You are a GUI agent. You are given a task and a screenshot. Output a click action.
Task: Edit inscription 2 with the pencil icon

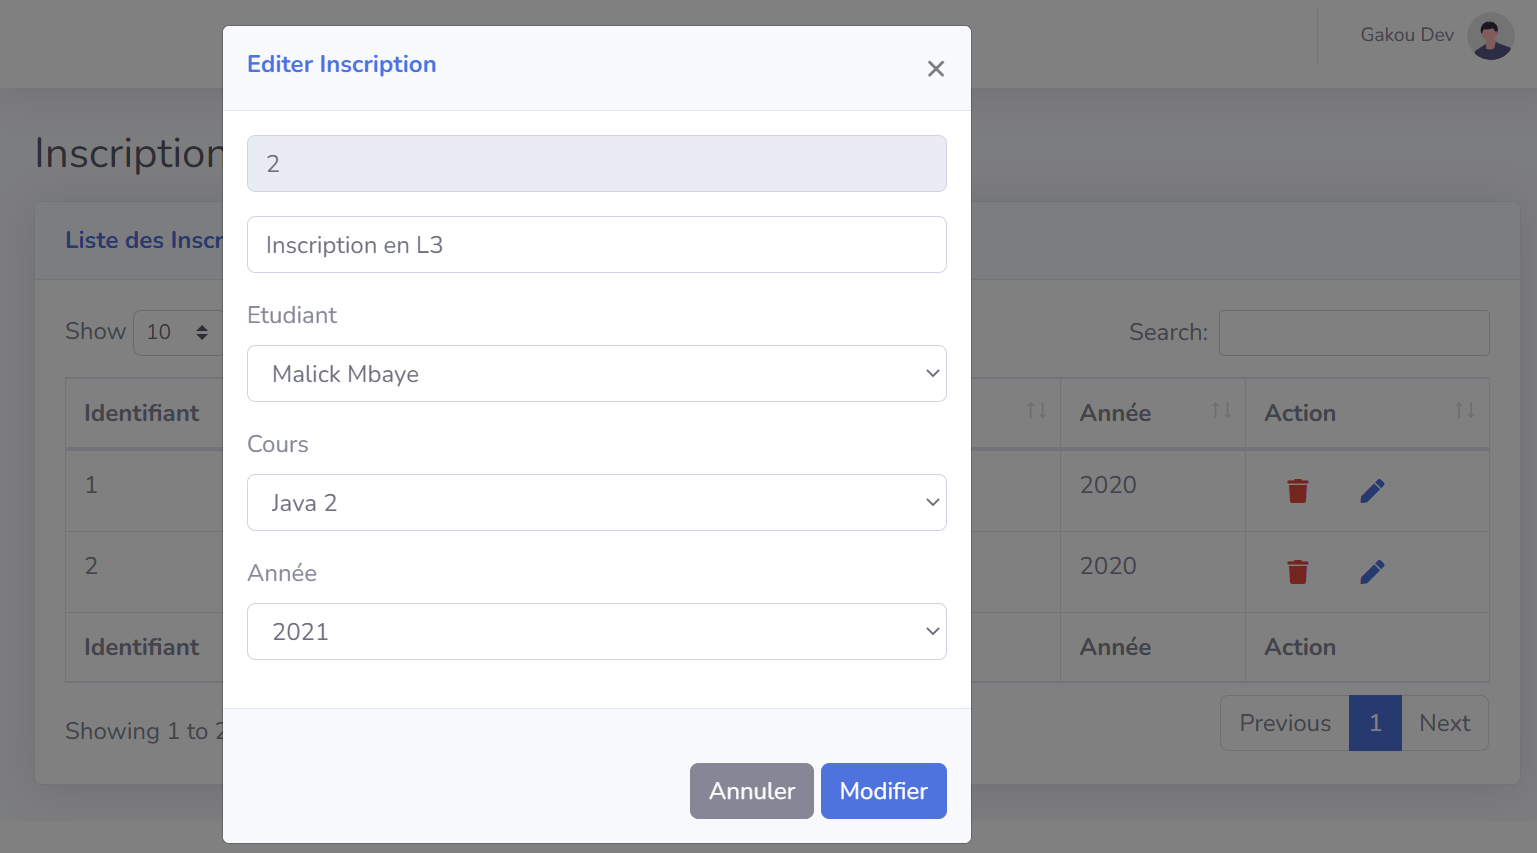pyautogui.click(x=1372, y=571)
